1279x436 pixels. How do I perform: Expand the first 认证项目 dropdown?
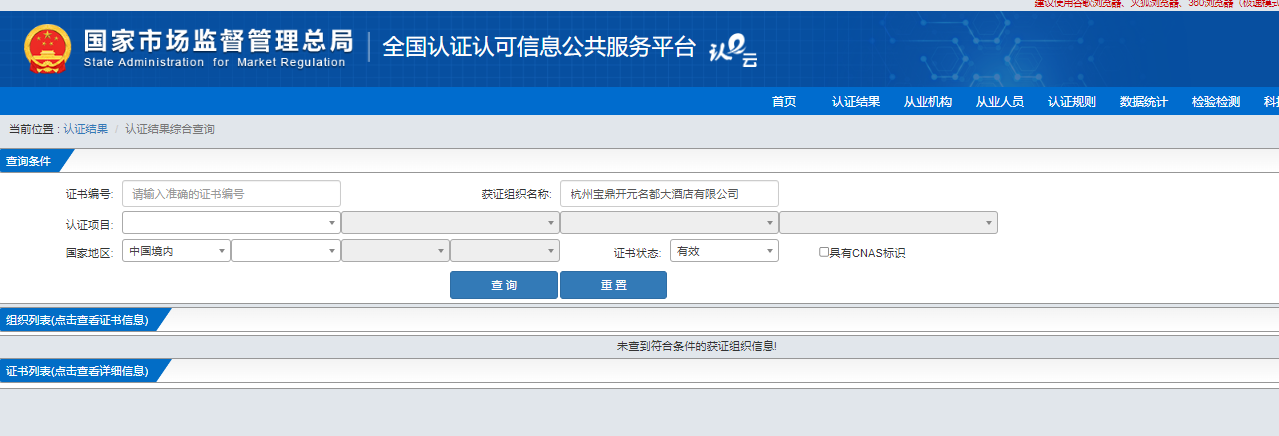coord(231,223)
